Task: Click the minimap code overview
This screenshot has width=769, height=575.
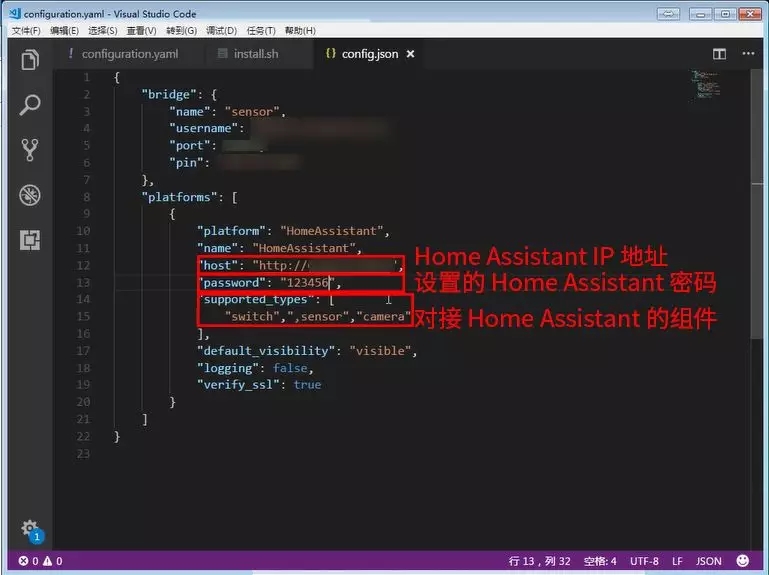Action: coord(705,84)
